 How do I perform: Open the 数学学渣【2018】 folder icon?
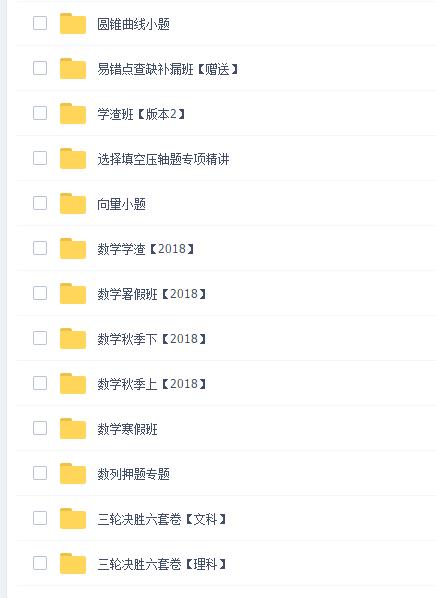click(x=73, y=249)
